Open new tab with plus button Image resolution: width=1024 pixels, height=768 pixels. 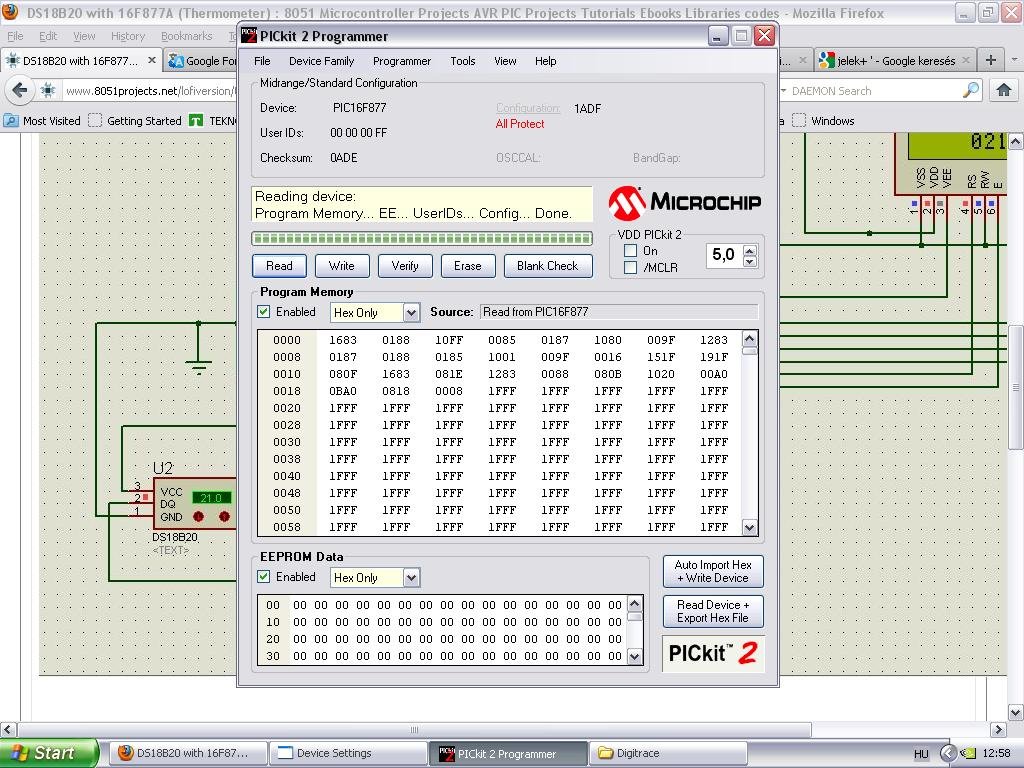pos(991,60)
